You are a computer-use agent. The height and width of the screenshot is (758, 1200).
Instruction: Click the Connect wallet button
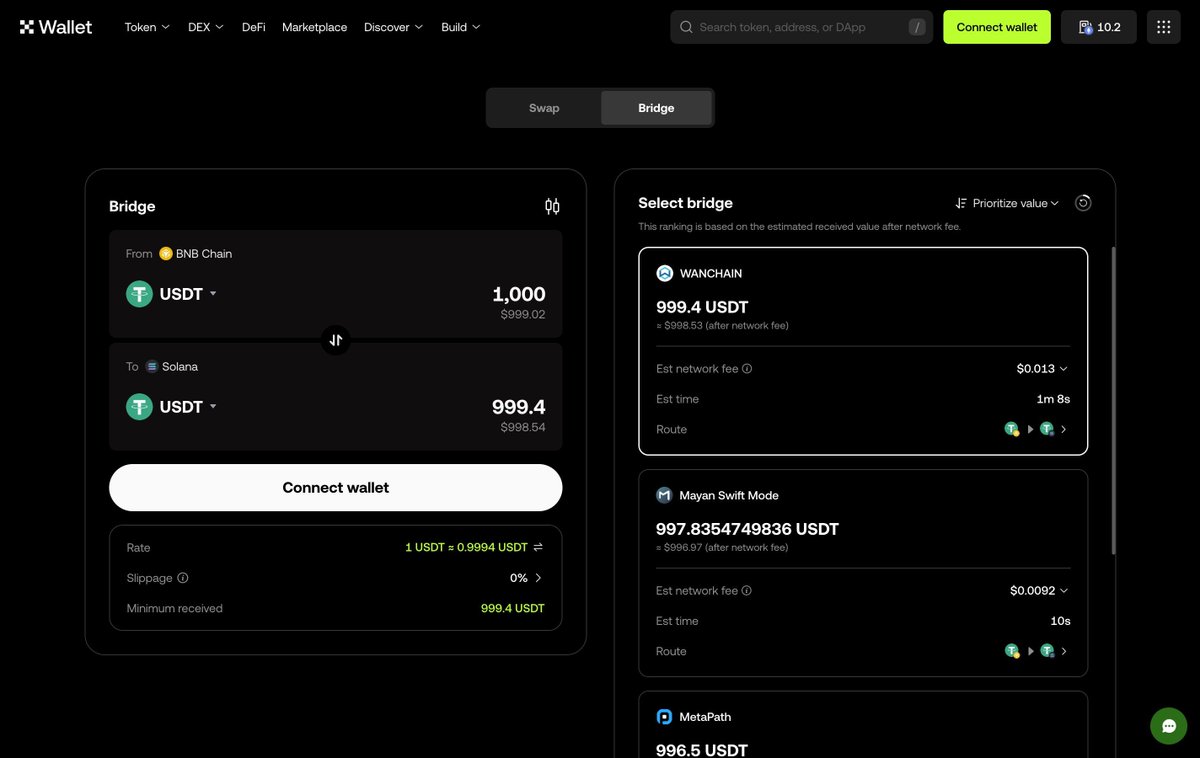pos(335,487)
